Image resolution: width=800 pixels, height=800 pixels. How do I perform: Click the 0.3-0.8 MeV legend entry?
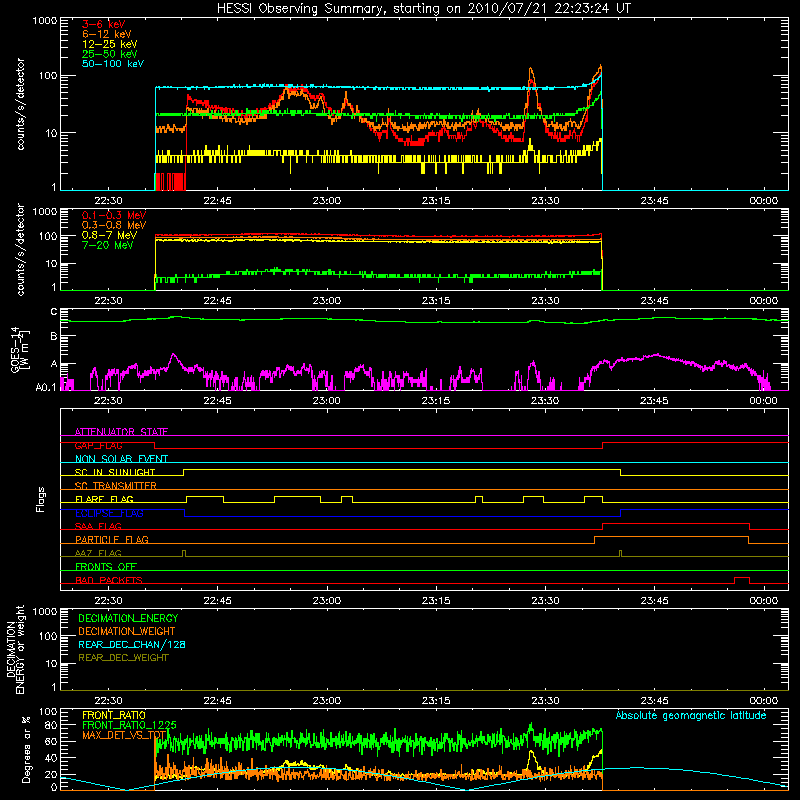pyautogui.click(x=114, y=225)
